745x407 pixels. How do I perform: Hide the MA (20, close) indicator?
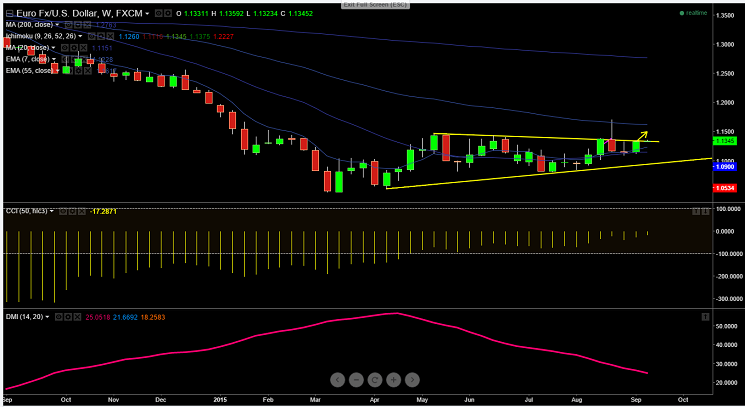coord(64,47)
